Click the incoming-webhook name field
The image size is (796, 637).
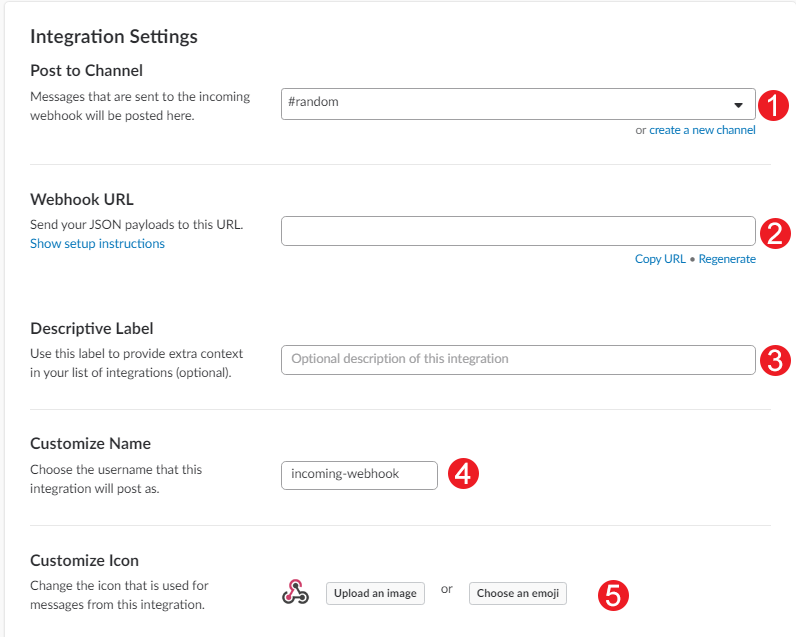click(359, 475)
